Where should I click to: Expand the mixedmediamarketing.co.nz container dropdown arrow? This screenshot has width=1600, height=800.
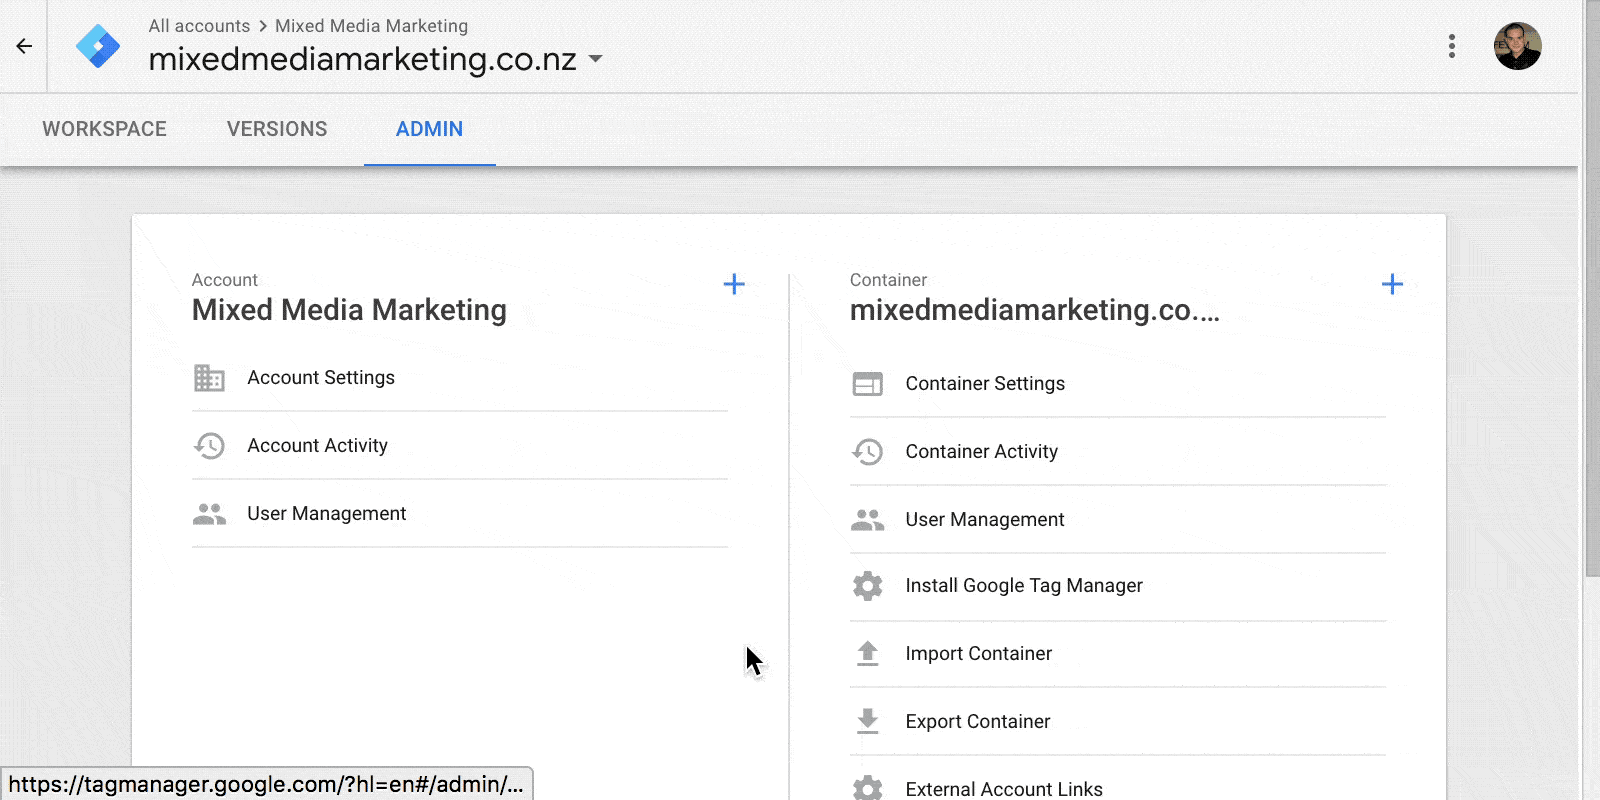point(596,59)
